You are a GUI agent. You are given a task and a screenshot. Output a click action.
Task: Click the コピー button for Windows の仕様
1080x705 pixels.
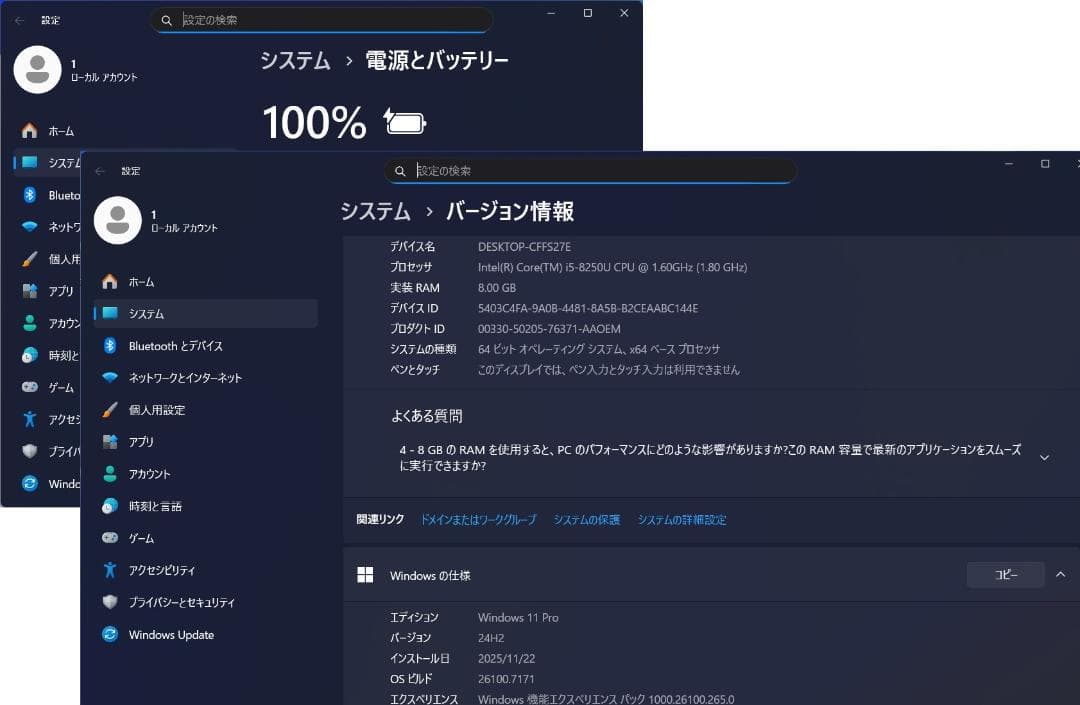1005,574
